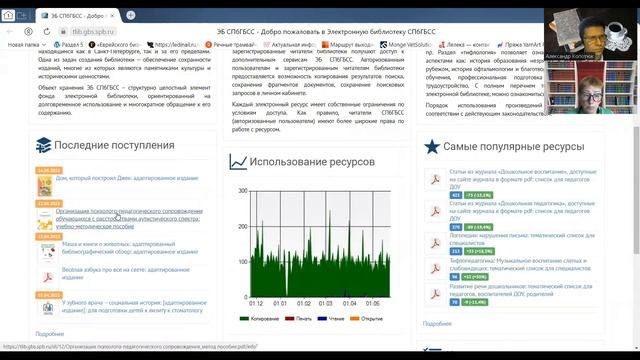Open 'Дом, который построил Джек' book link
640x360 pixels.
click(x=127, y=178)
